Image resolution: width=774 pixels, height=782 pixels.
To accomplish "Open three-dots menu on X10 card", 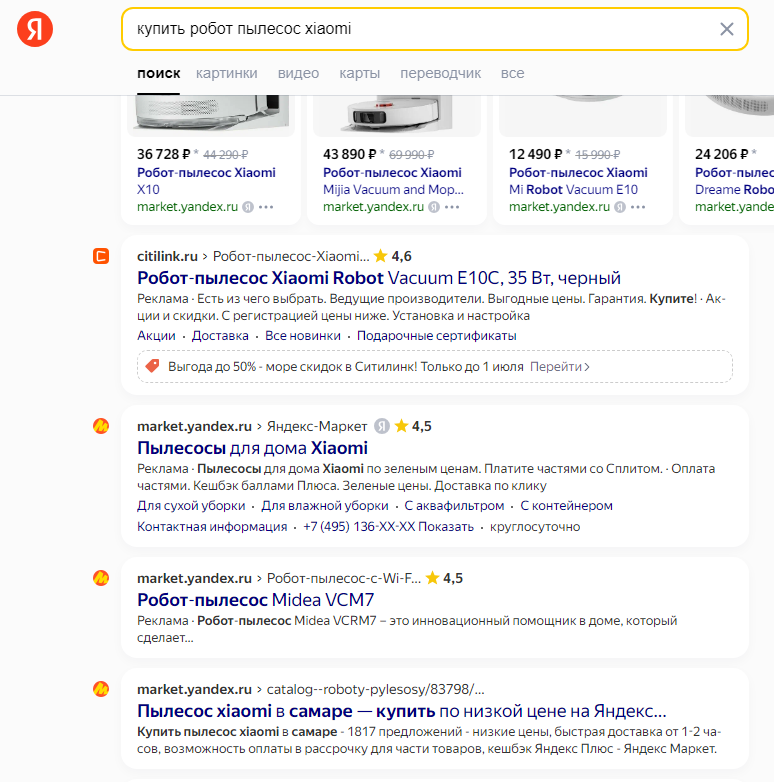I will (x=266, y=207).
